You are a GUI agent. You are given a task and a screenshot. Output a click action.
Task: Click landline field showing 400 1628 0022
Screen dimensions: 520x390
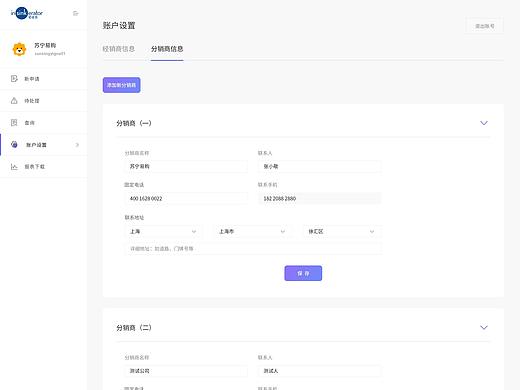click(186, 198)
